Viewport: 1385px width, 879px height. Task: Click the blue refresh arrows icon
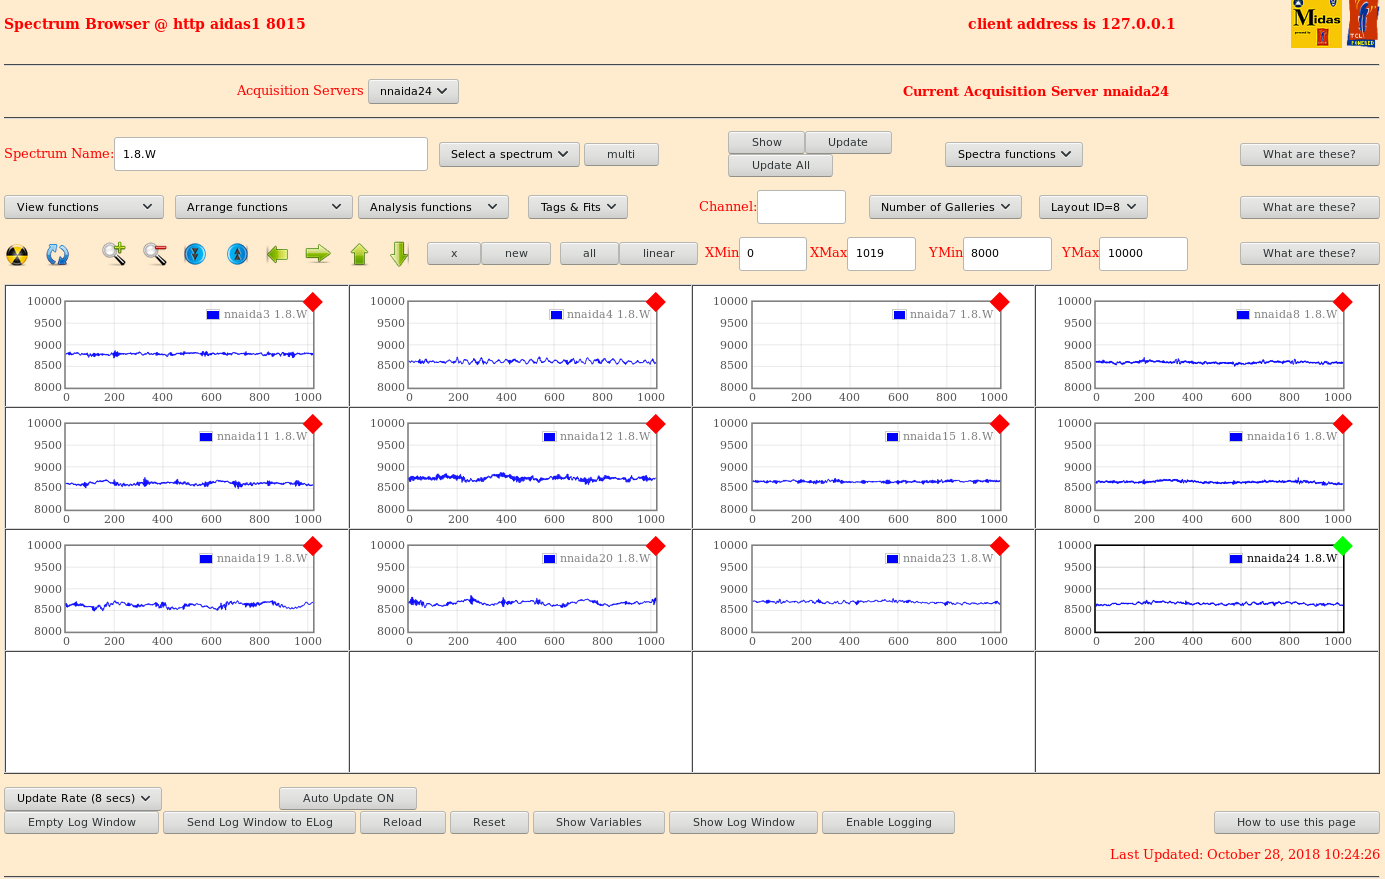(x=58, y=255)
